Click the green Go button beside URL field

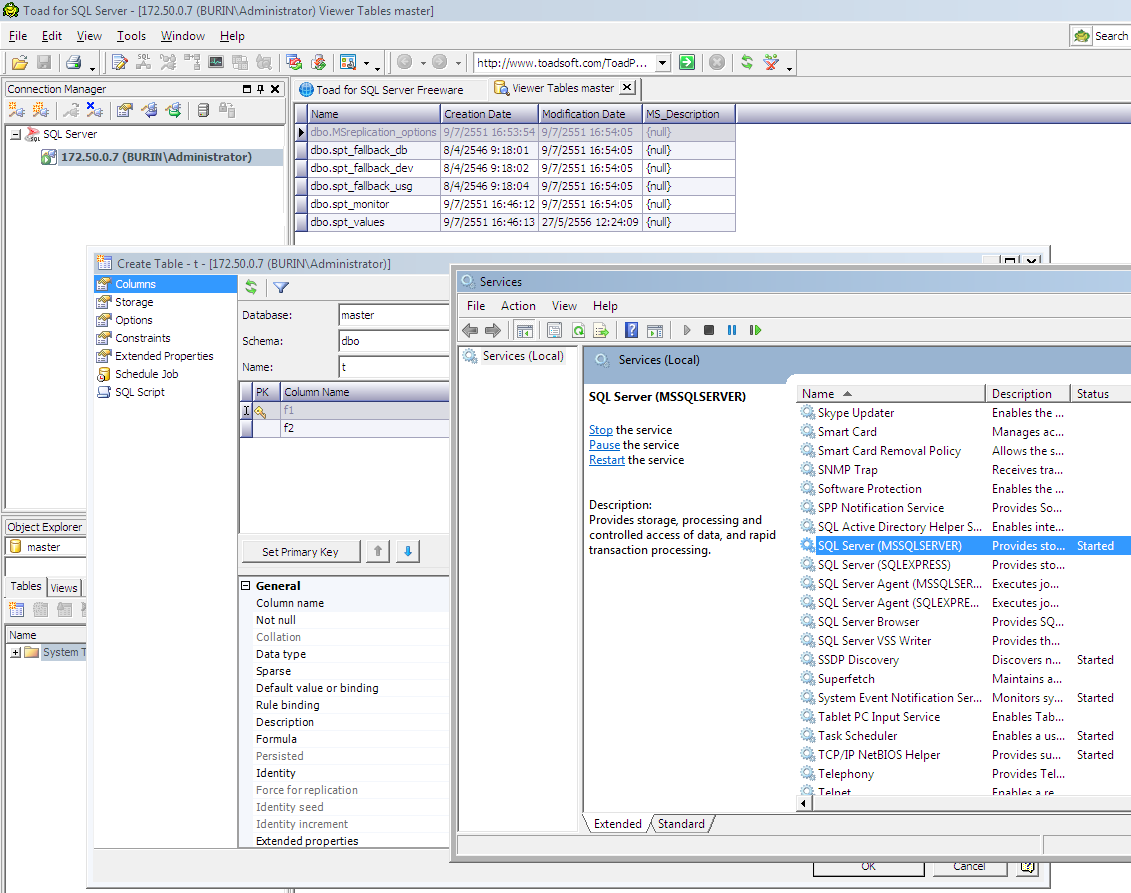tap(686, 62)
